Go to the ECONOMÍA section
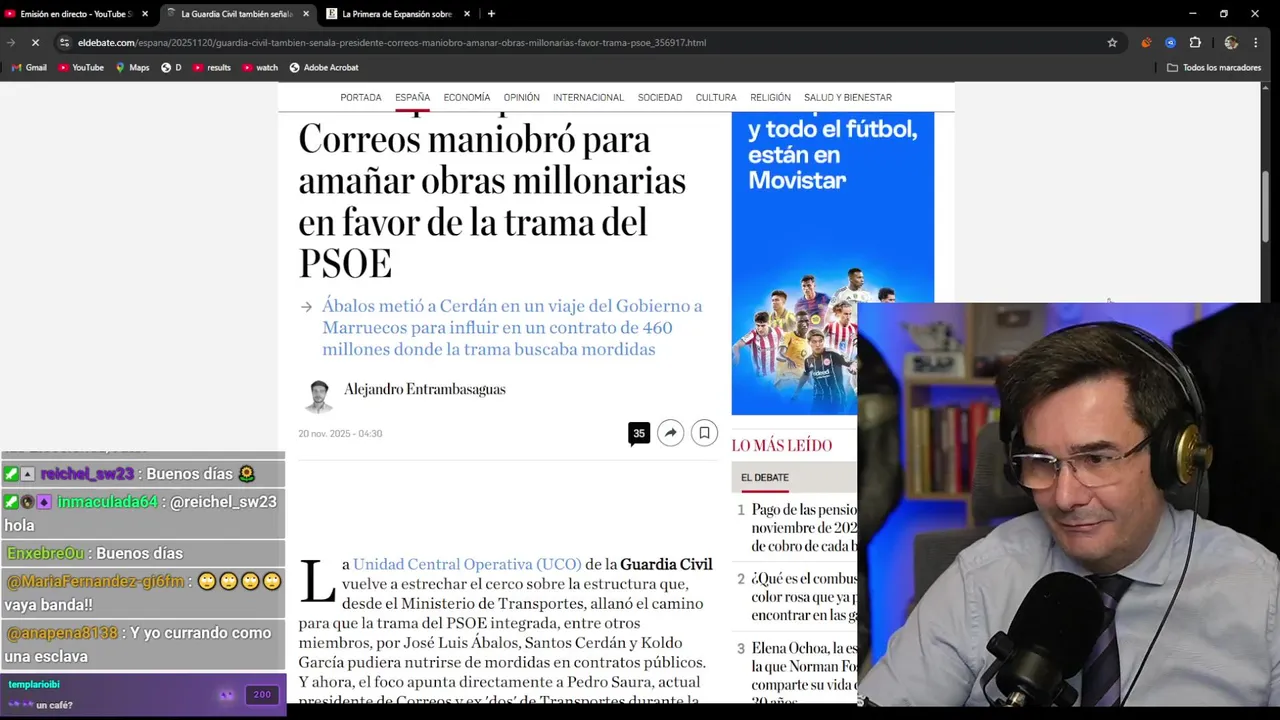The height and width of the screenshot is (720, 1280). point(467,98)
